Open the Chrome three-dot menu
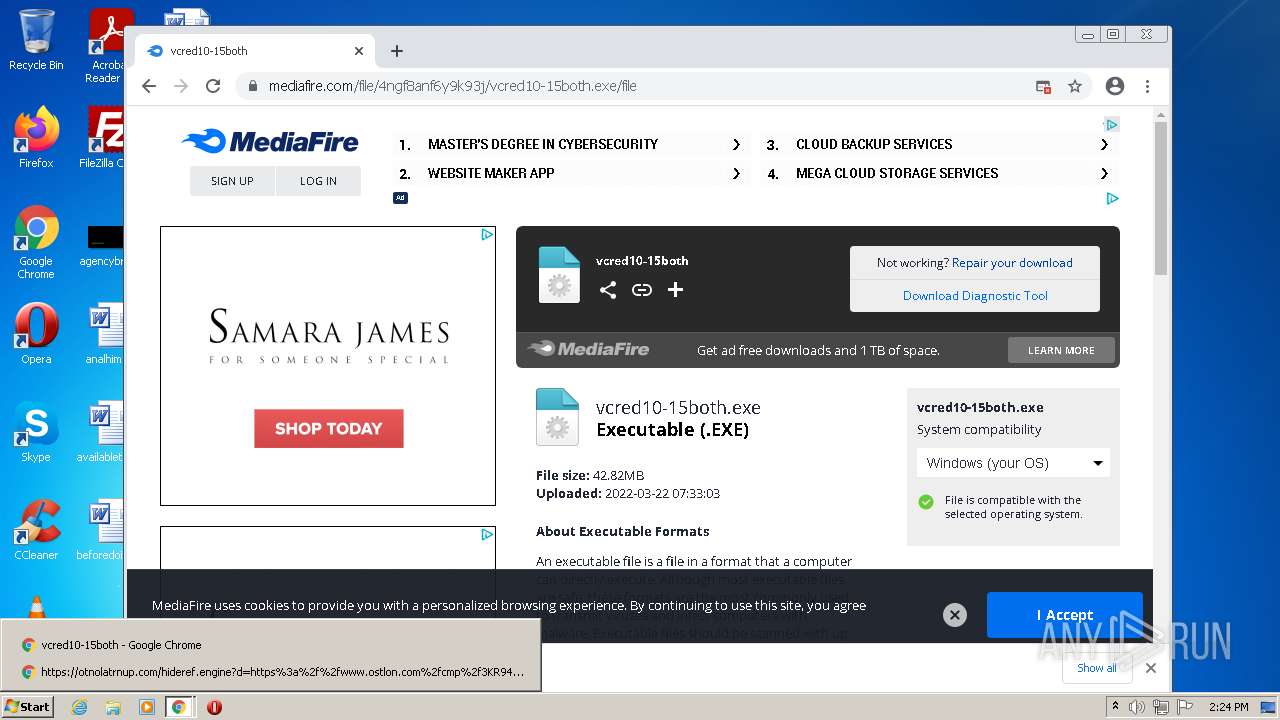Viewport: 1280px width, 720px height. pyautogui.click(x=1147, y=86)
